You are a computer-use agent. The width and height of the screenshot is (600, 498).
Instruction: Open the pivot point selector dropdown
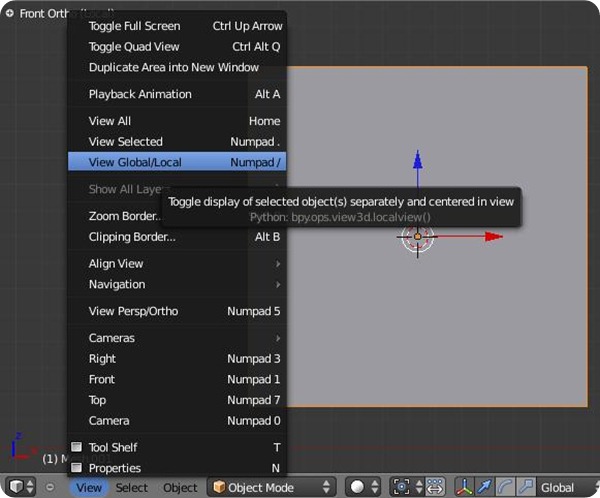(x=407, y=487)
